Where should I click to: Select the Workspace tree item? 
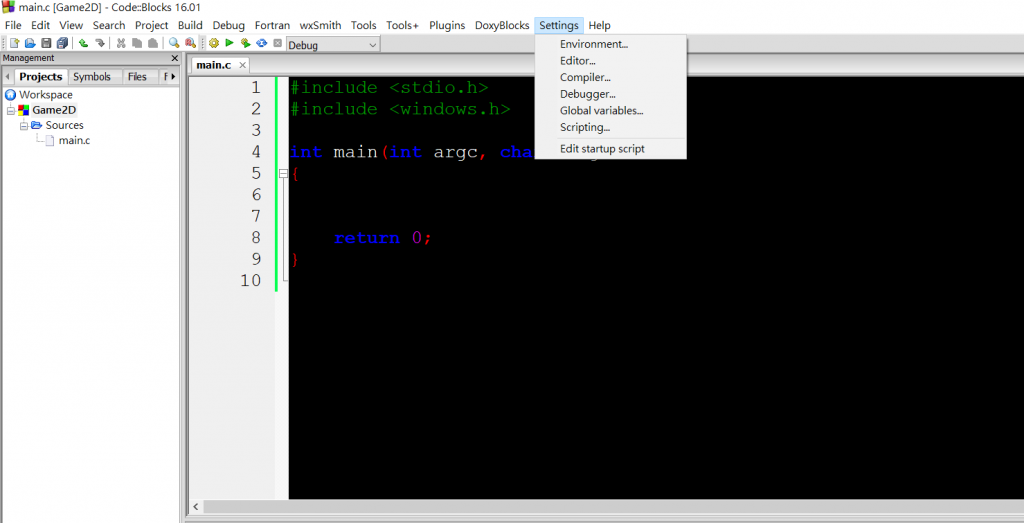tap(46, 95)
